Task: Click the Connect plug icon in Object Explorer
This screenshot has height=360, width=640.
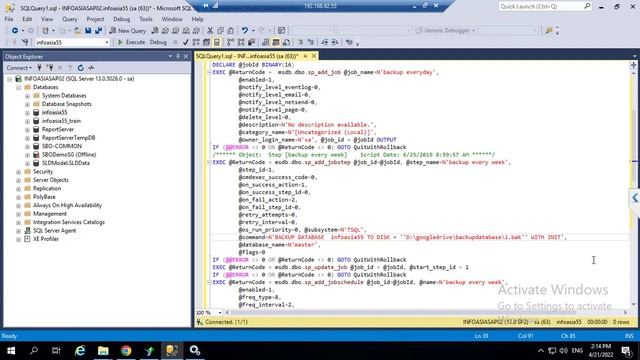Action: coord(40,68)
